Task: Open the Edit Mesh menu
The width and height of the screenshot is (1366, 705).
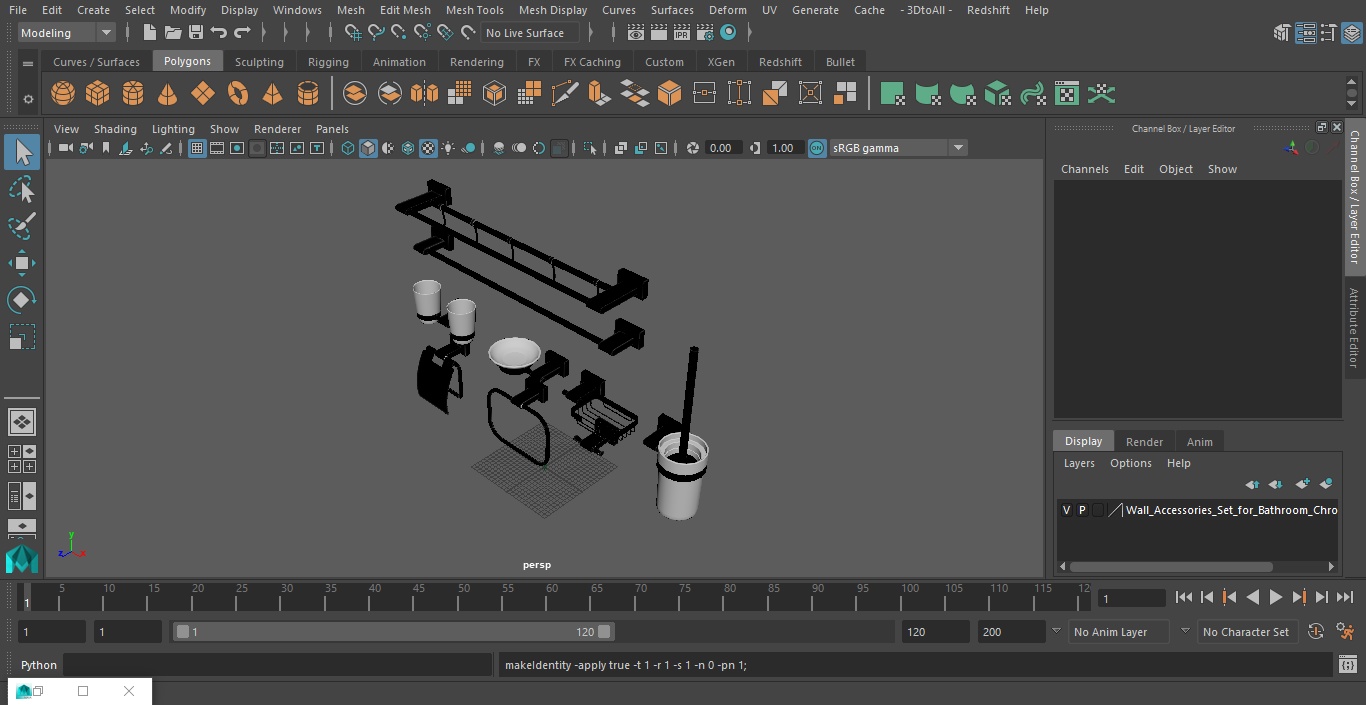Action: tap(405, 10)
